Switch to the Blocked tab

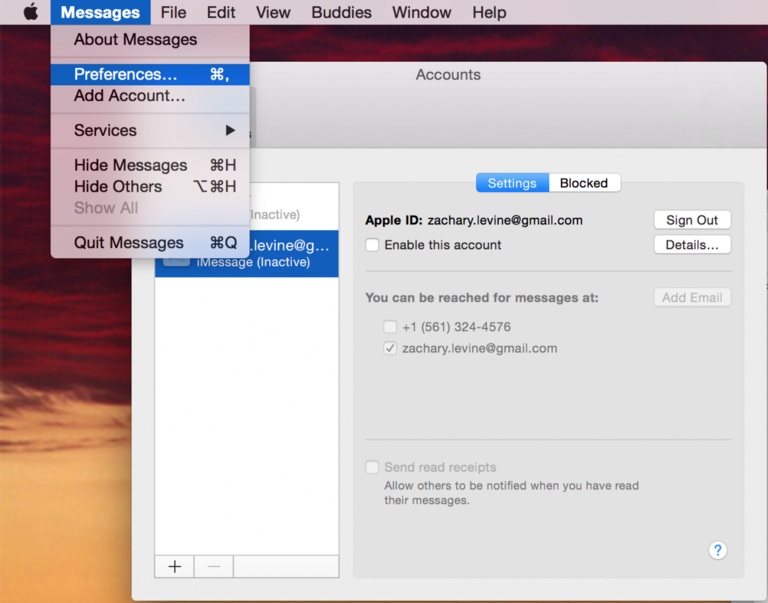pyautogui.click(x=584, y=183)
